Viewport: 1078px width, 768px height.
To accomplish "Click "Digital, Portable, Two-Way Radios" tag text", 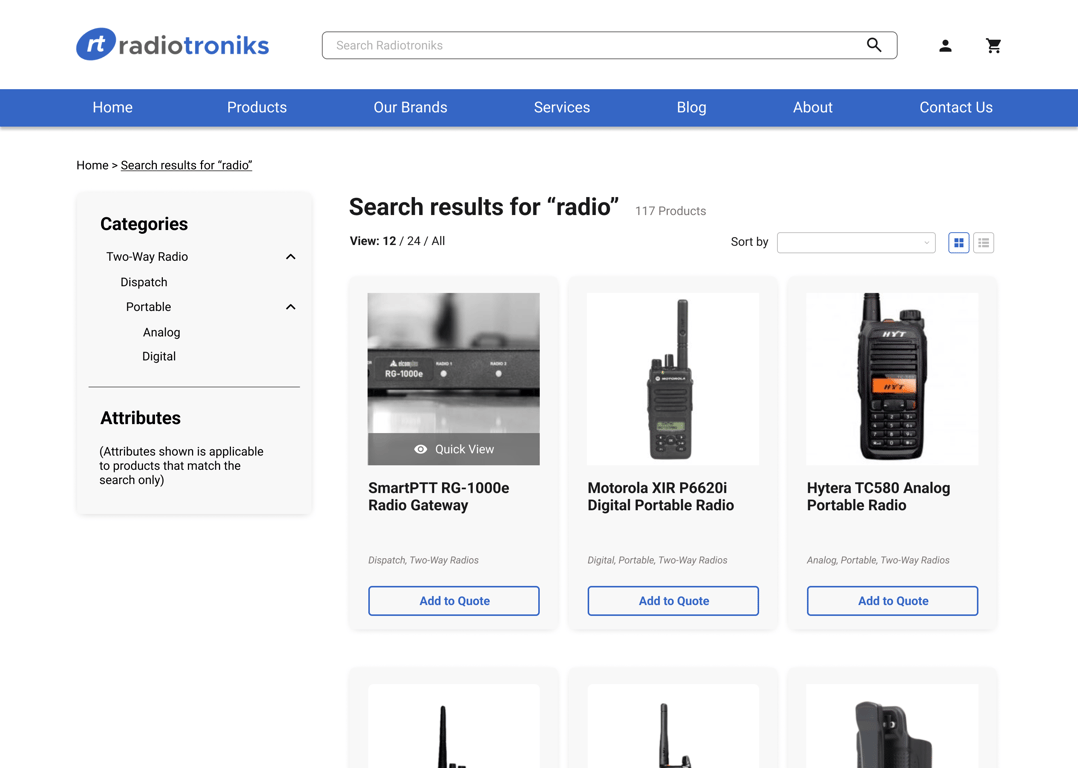I will coord(657,560).
